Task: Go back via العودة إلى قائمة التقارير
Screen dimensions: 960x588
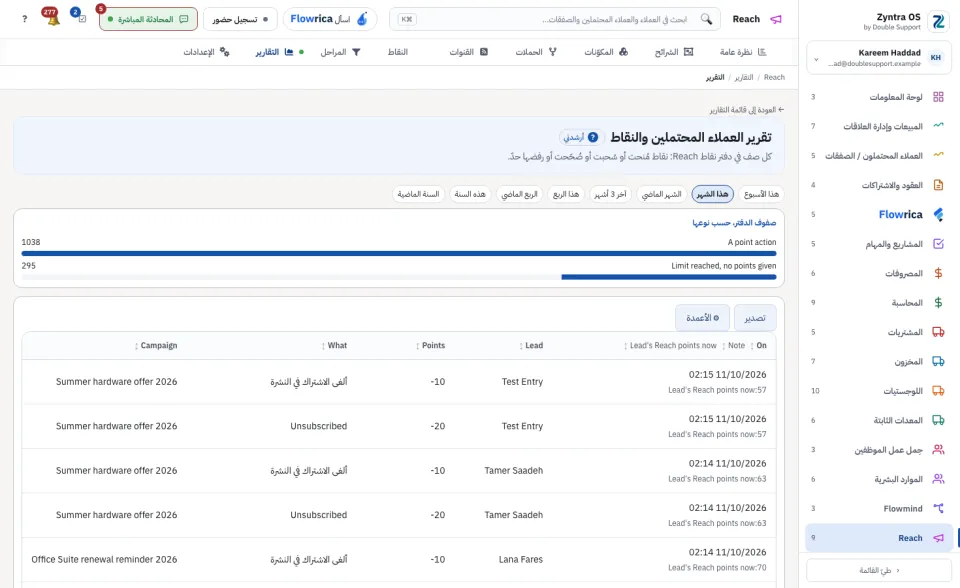Action: coord(747,110)
